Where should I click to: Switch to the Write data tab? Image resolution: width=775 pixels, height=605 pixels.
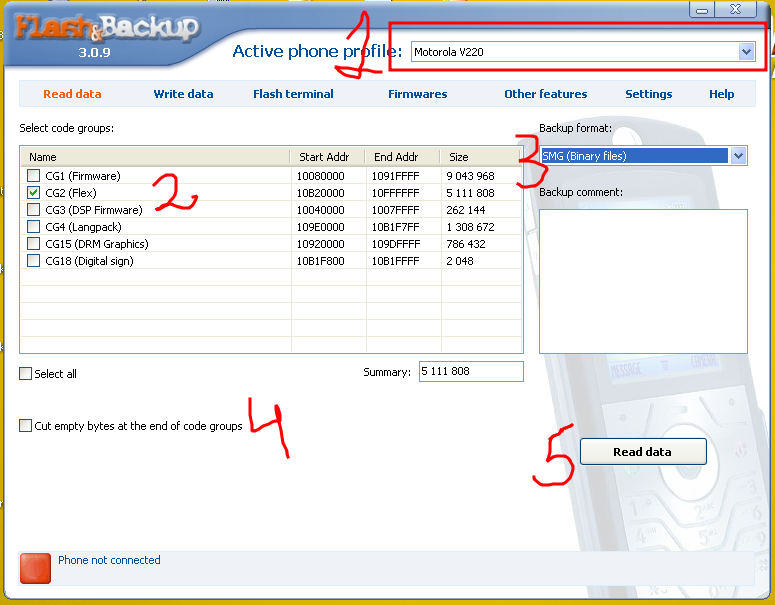[x=183, y=94]
